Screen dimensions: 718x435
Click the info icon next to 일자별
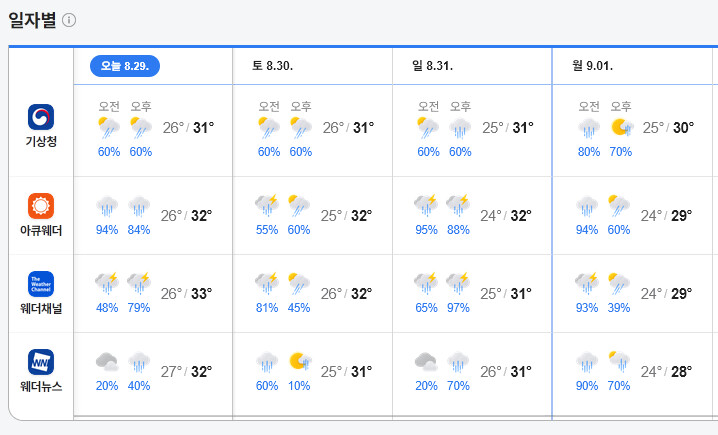tap(68, 21)
